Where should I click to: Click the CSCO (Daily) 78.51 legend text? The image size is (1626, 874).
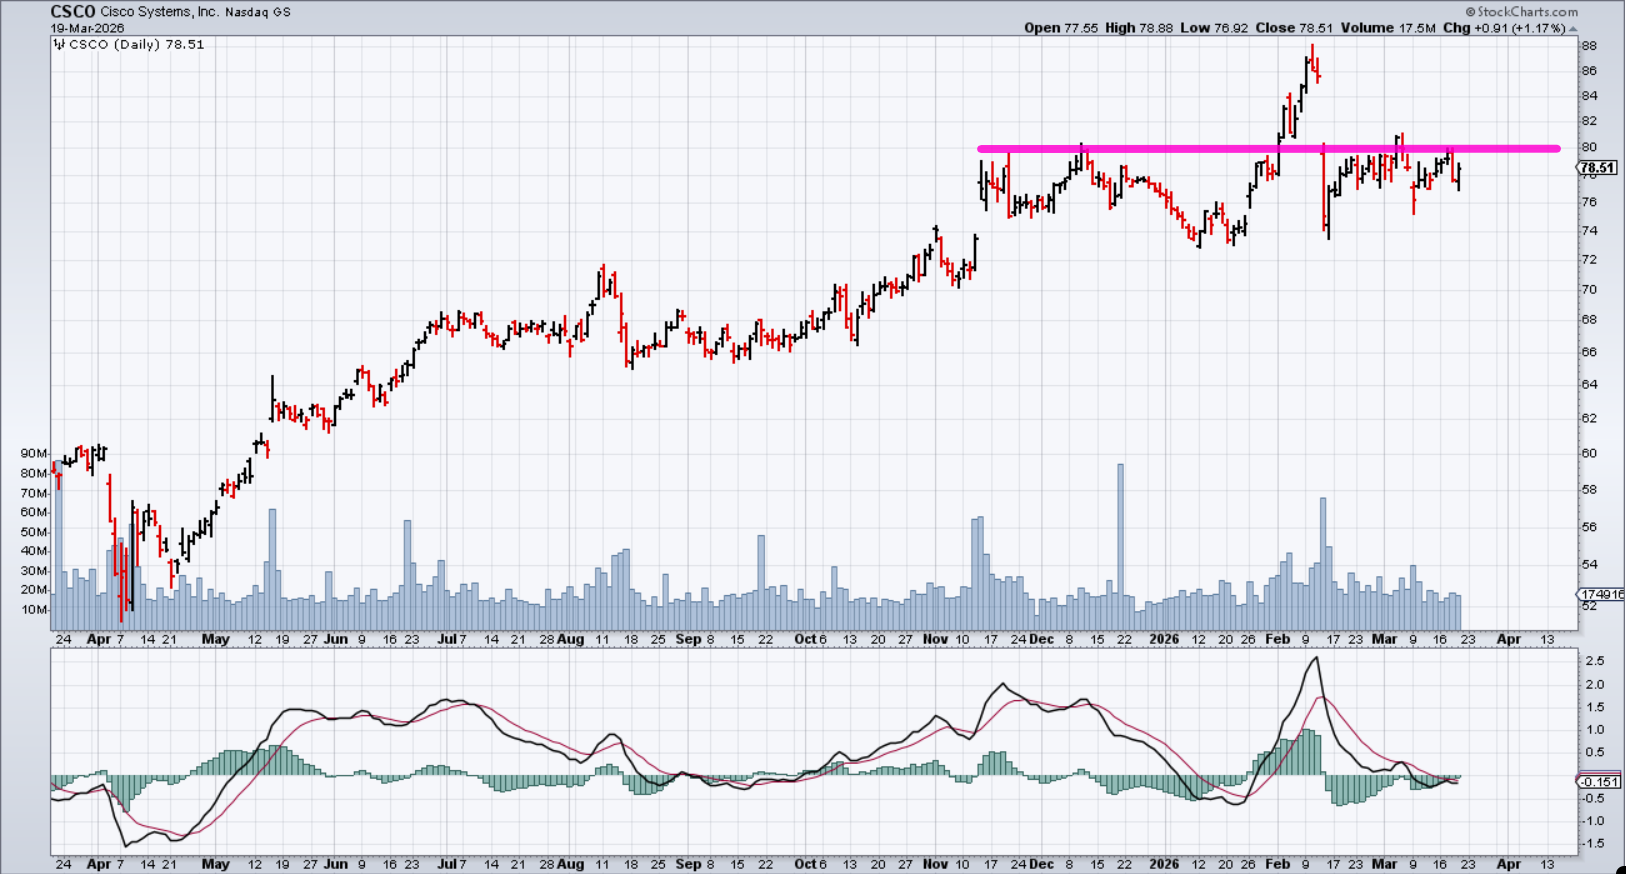click(x=137, y=45)
